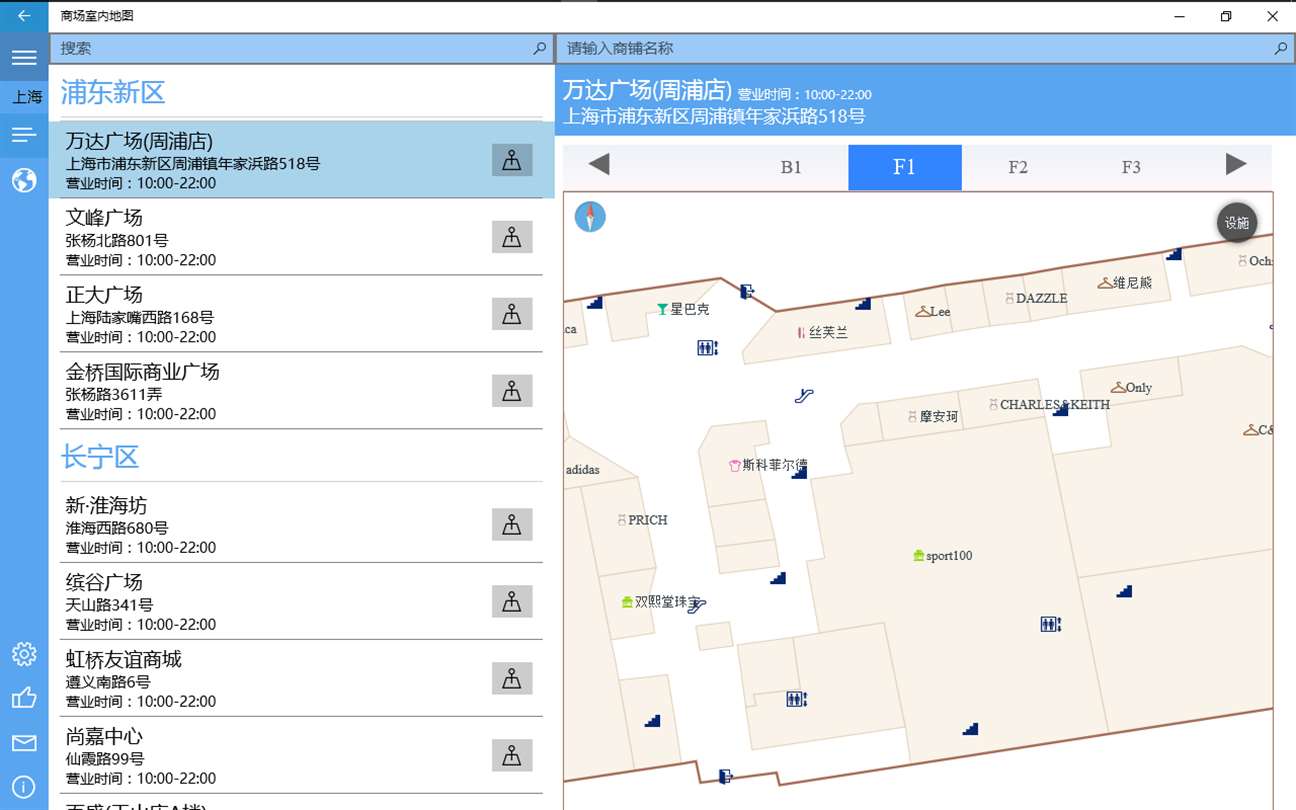Open the hamburger menu in sidebar
This screenshot has height=810, width=1296.
(x=24, y=58)
